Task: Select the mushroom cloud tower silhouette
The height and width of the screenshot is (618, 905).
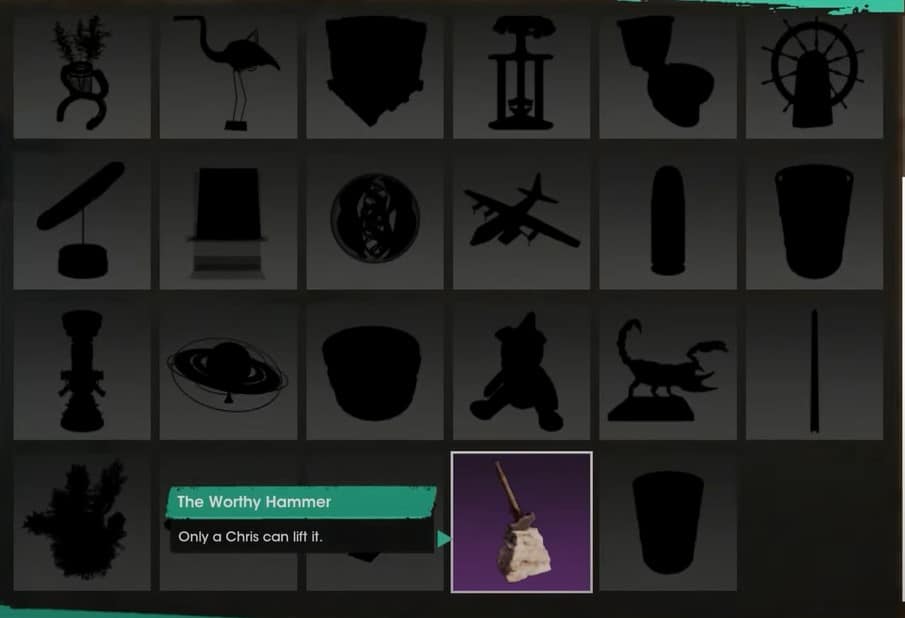Action: 521,75
